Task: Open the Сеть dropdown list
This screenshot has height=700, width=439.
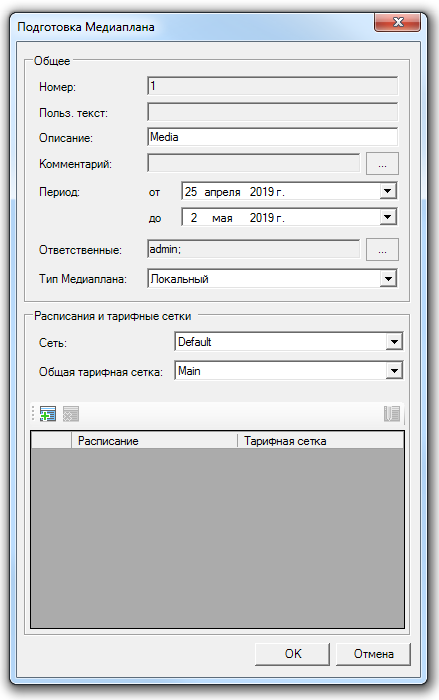Action: tap(394, 342)
